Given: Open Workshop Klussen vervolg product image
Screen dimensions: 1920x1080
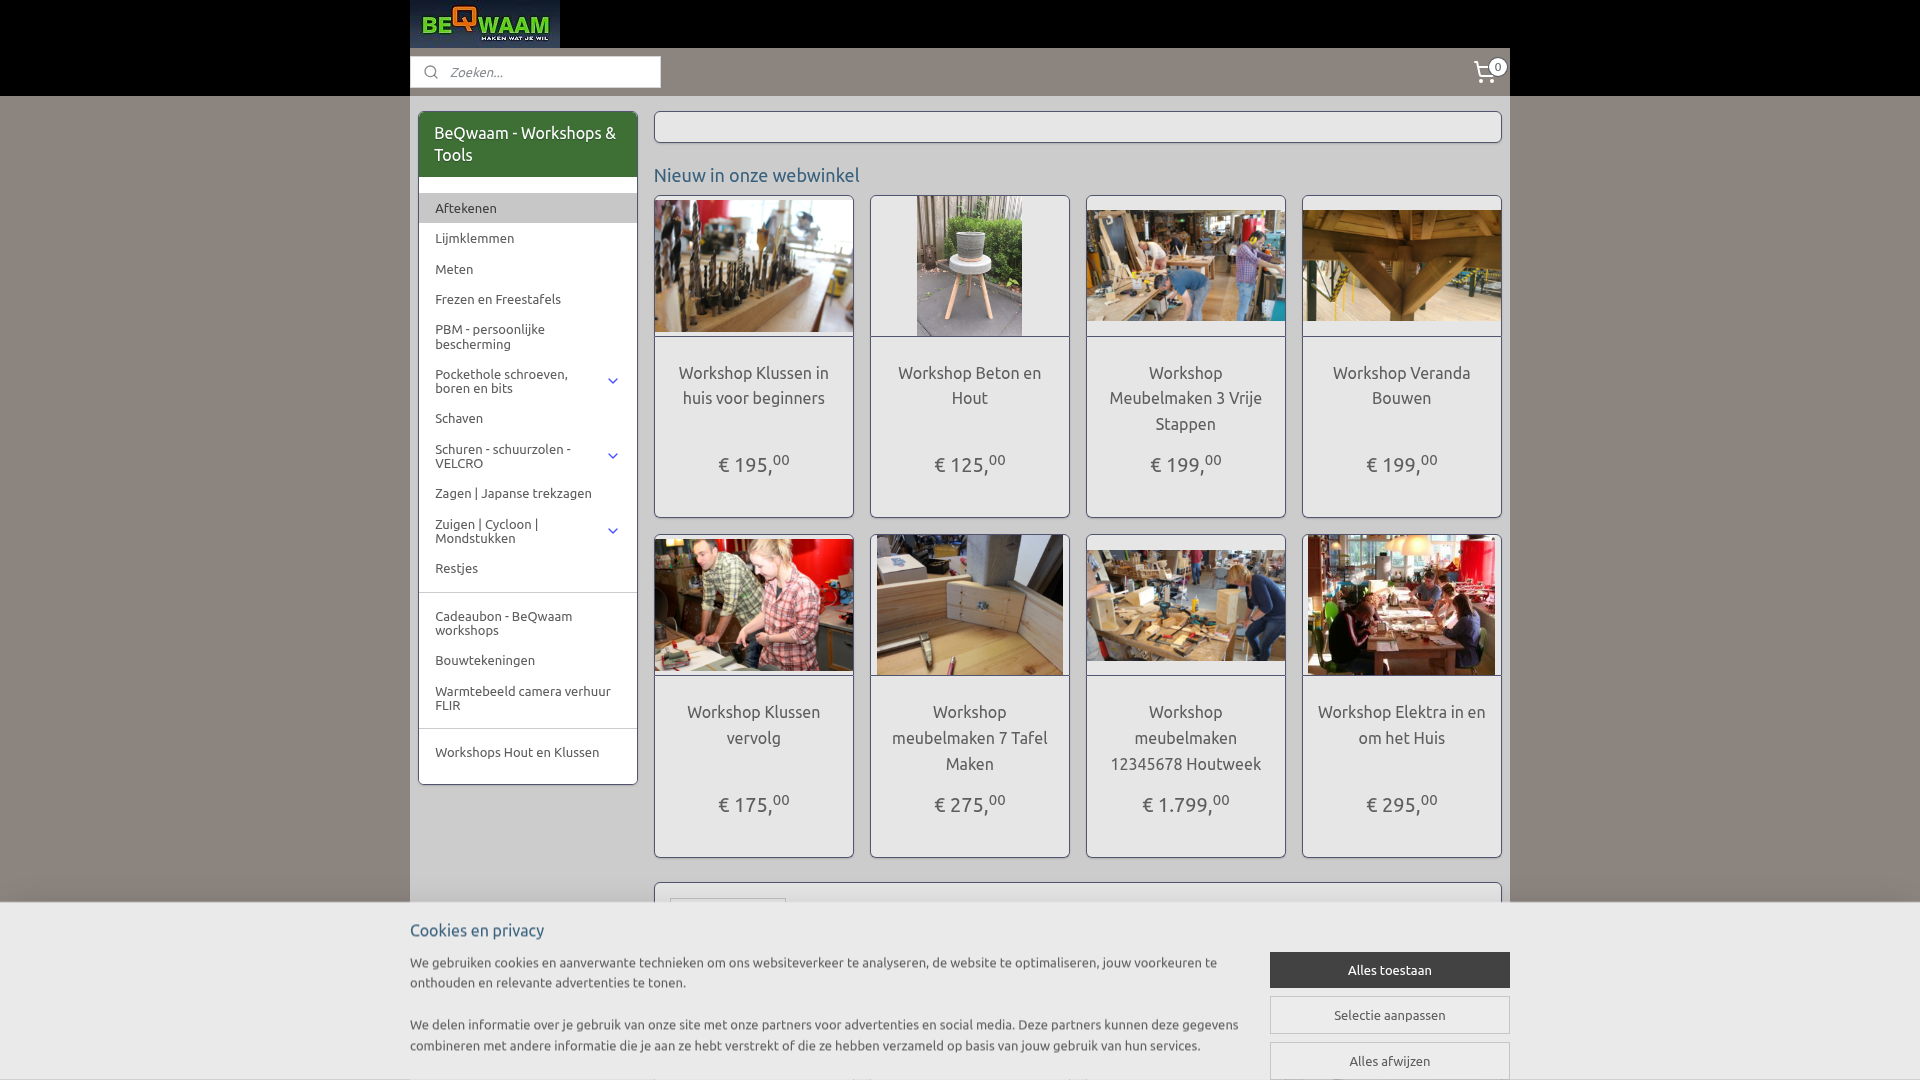Looking at the screenshot, I should point(754,605).
